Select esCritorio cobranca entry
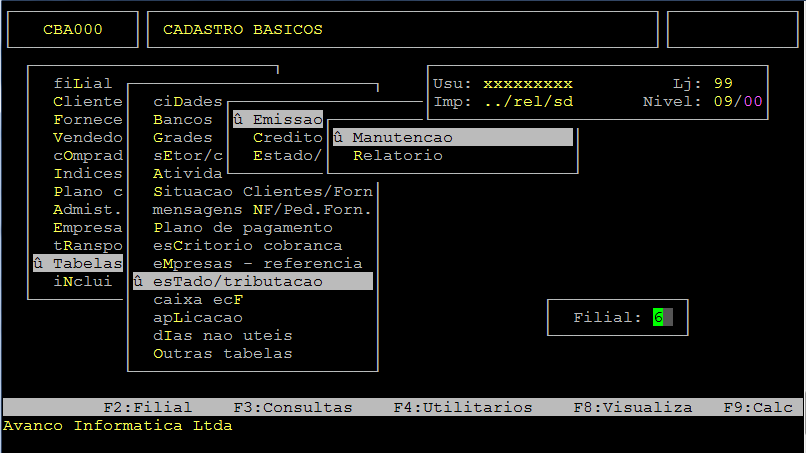Screen dimensions: 806x453 (x=247, y=245)
